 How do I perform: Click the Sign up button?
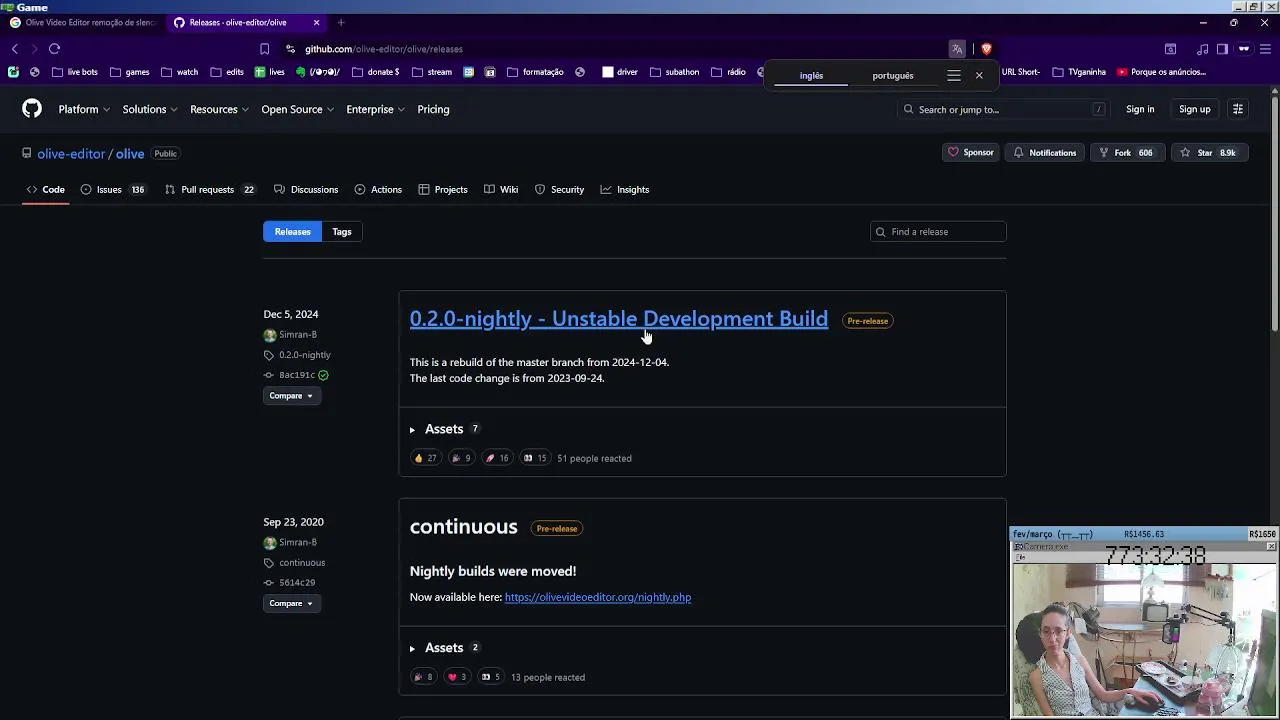point(1194,109)
